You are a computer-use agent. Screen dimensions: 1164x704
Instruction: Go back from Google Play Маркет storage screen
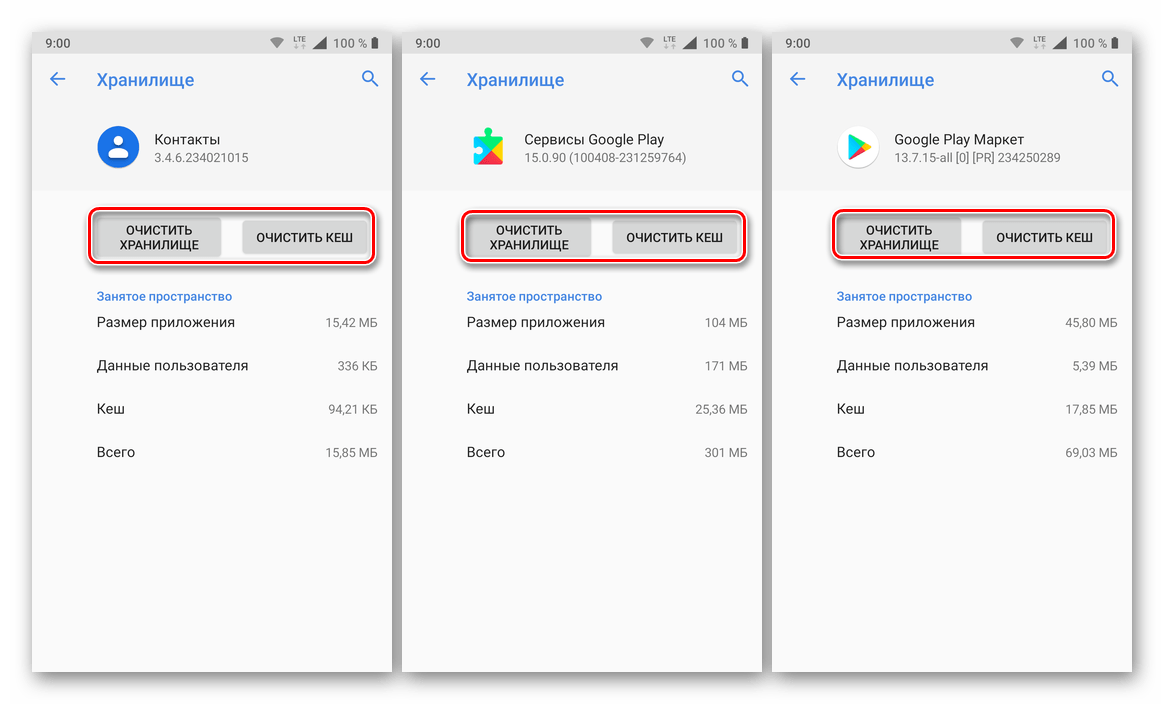(x=797, y=79)
